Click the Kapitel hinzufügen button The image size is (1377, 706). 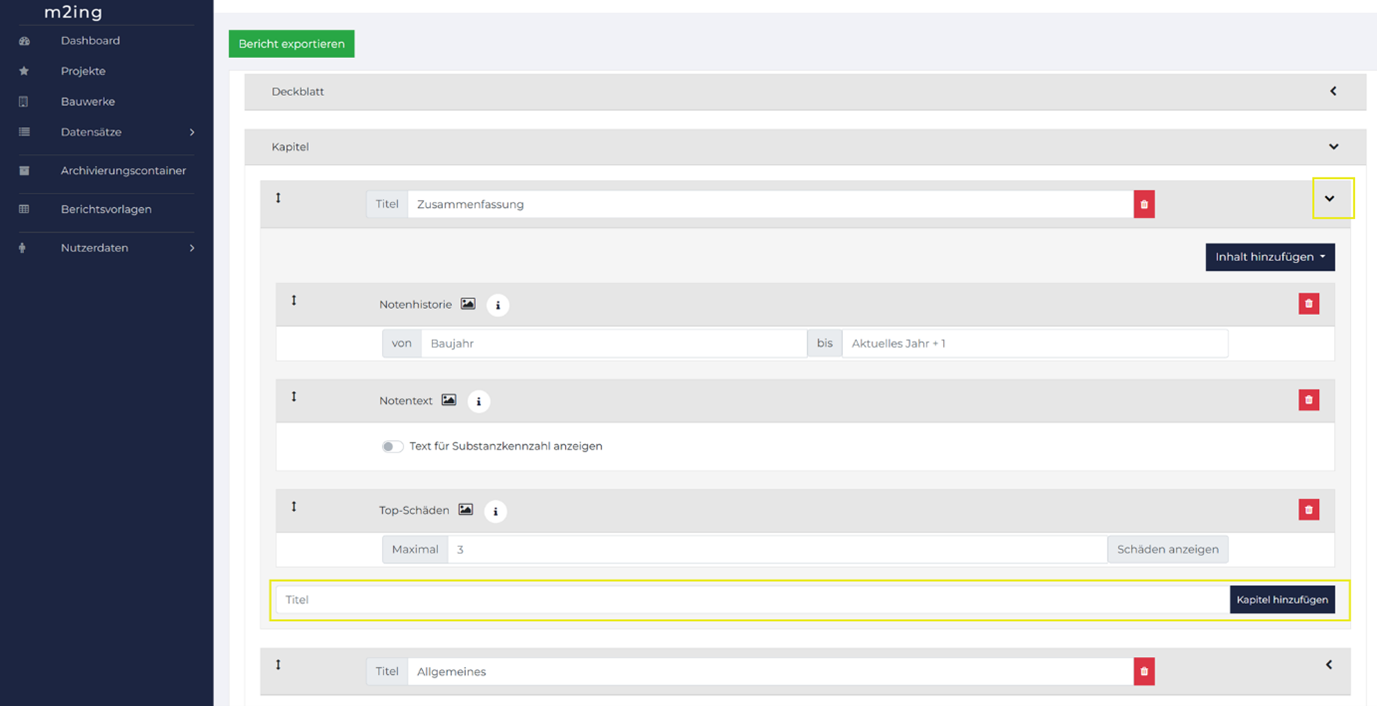coord(1282,600)
